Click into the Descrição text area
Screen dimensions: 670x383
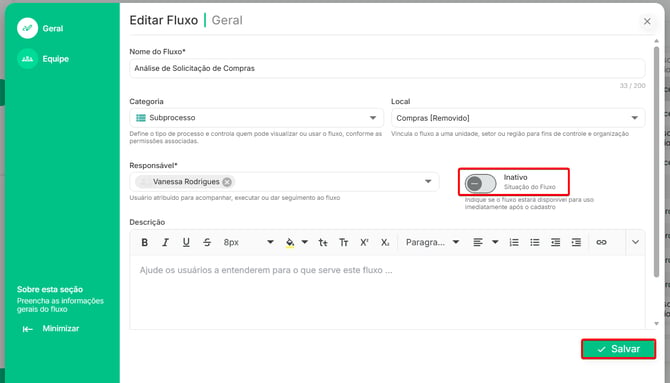387,292
